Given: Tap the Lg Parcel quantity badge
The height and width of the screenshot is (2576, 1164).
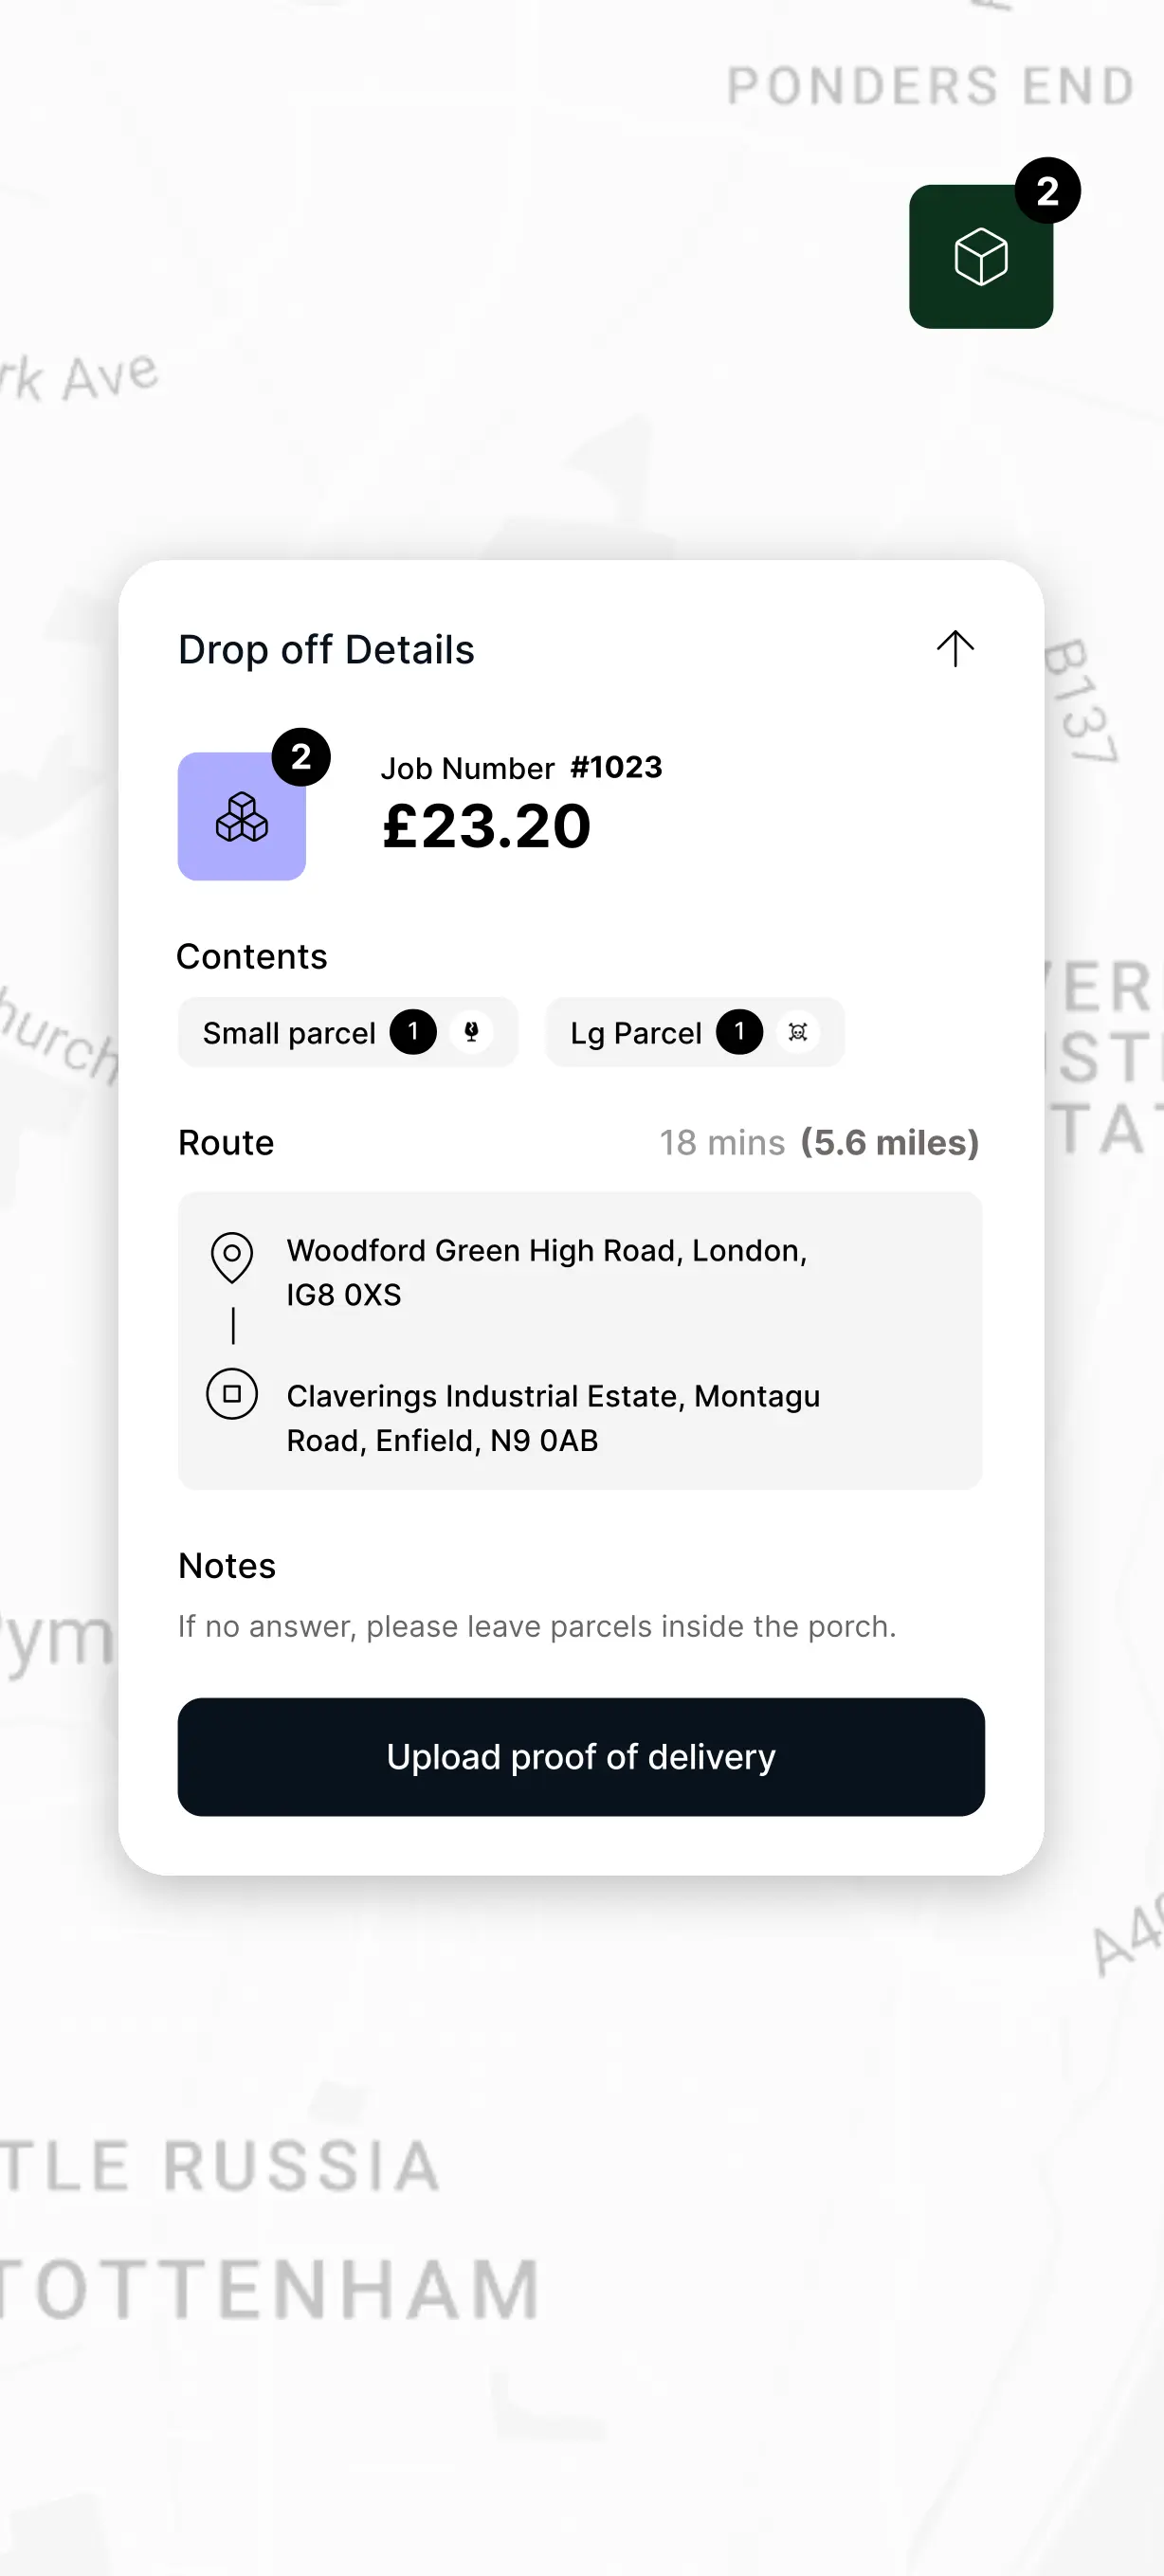Looking at the screenshot, I should pos(739,1032).
